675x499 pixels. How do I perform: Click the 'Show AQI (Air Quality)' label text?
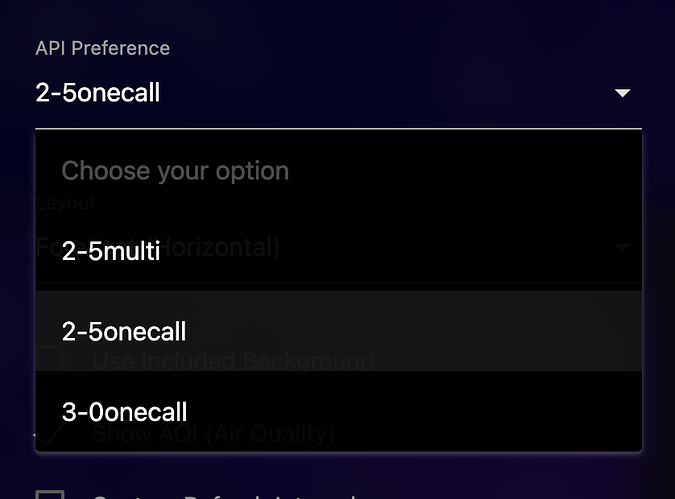point(213,435)
